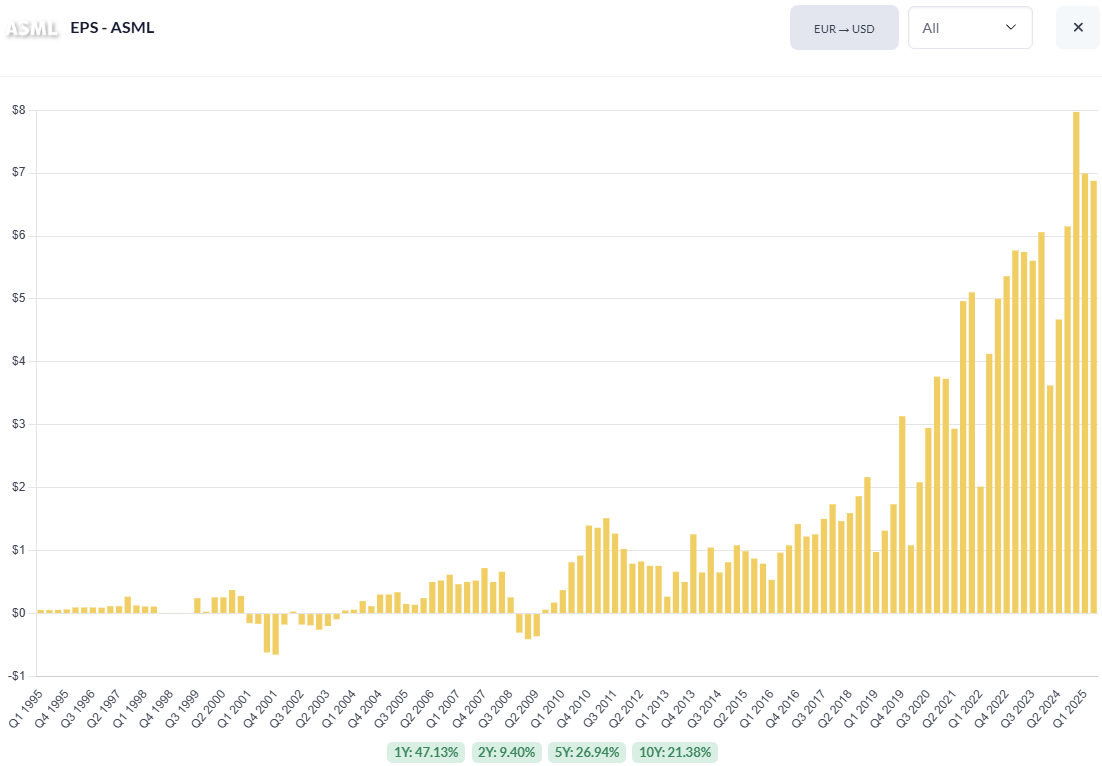Screen dimensions: 1102x766
Task: Click the Q3 2011 x-axis label
Action: click(x=599, y=708)
